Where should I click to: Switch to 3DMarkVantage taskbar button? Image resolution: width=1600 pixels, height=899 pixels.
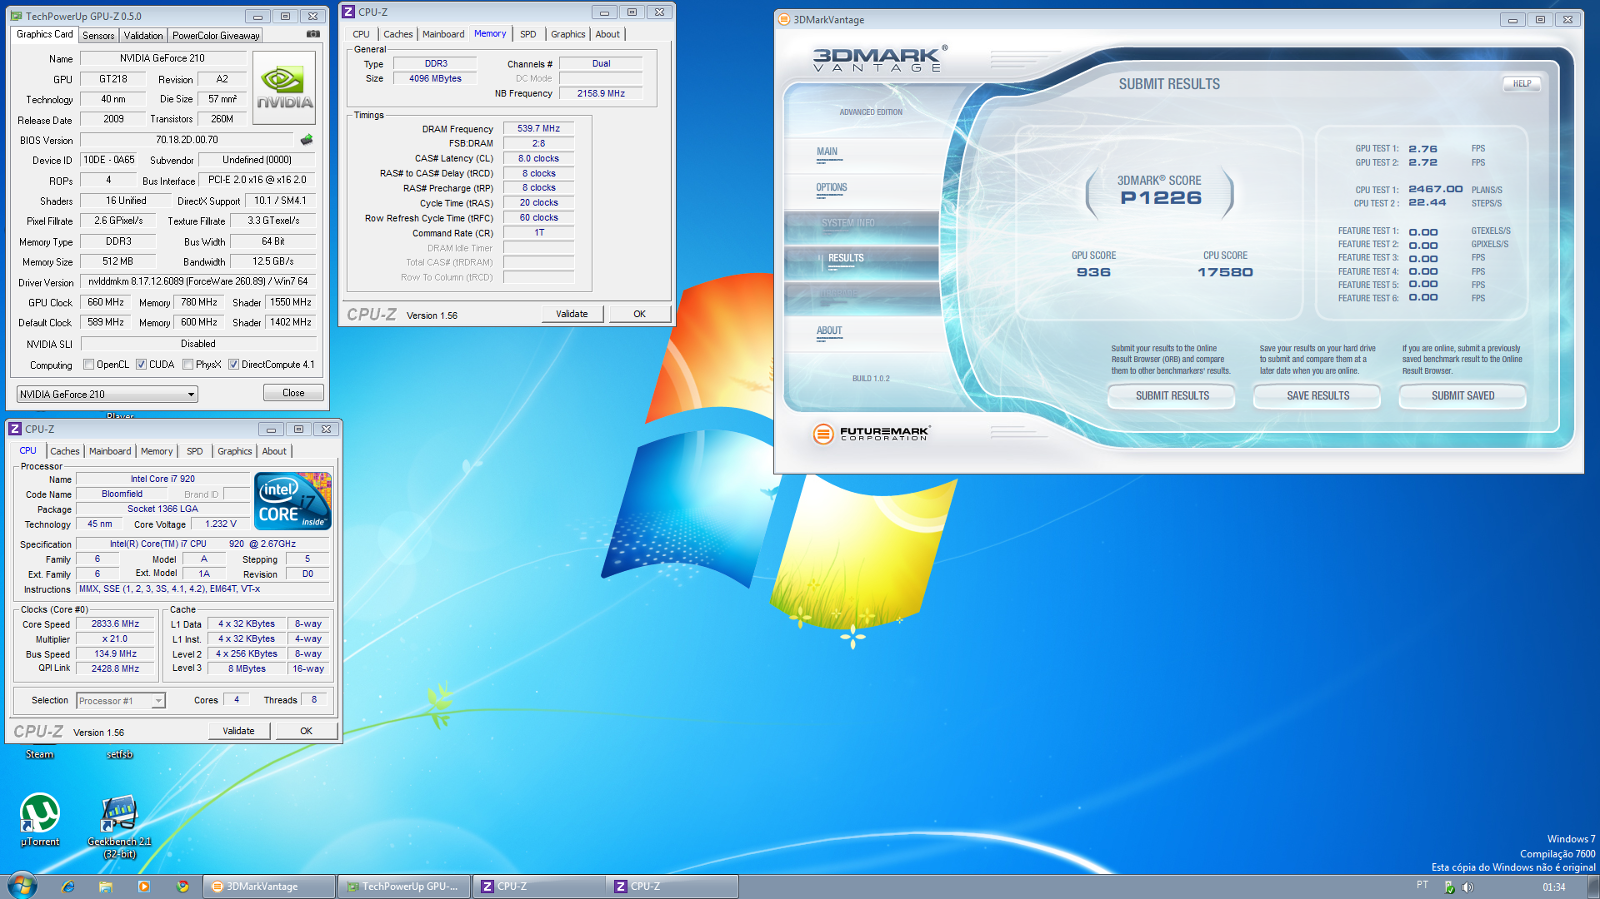pyautogui.click(x=268, y=886)
